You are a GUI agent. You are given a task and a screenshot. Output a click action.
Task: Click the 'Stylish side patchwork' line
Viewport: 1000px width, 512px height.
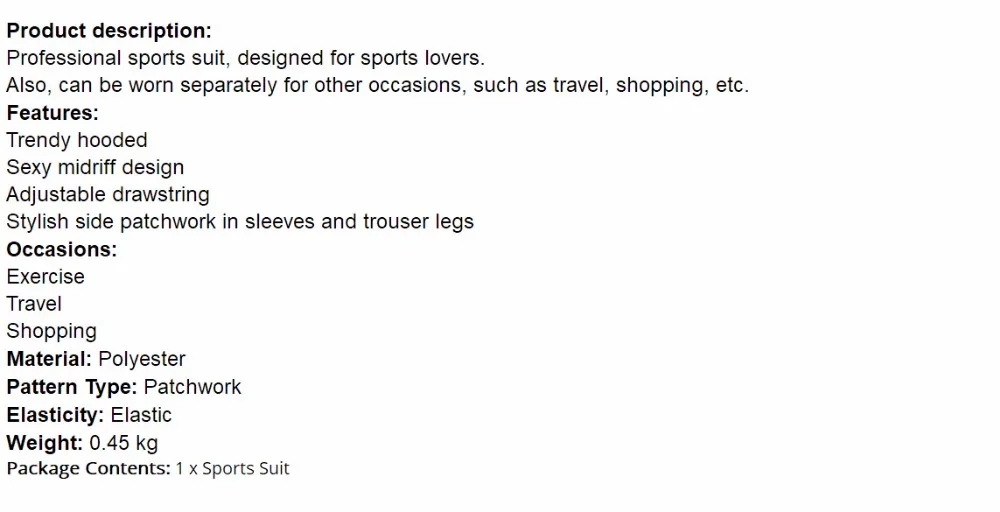(240, 222)
